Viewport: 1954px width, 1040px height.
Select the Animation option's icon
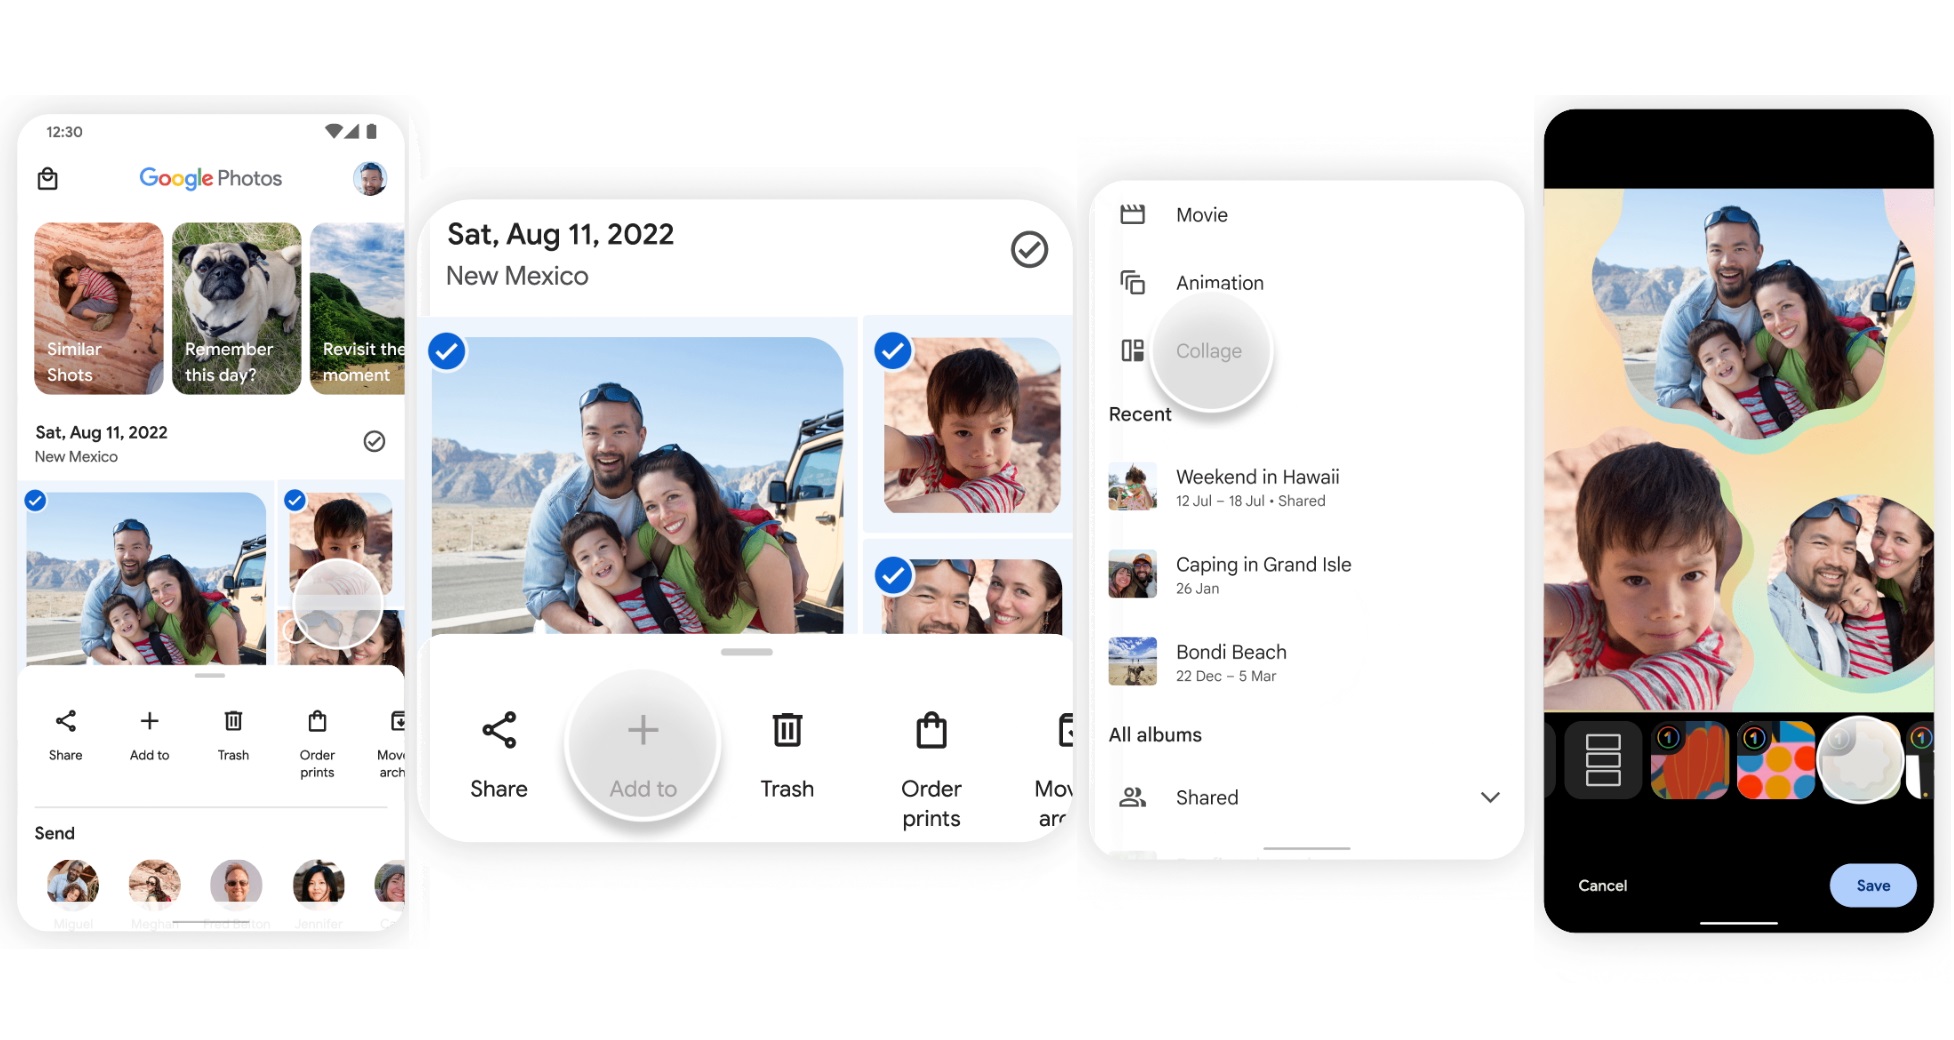click(1133, 283)
